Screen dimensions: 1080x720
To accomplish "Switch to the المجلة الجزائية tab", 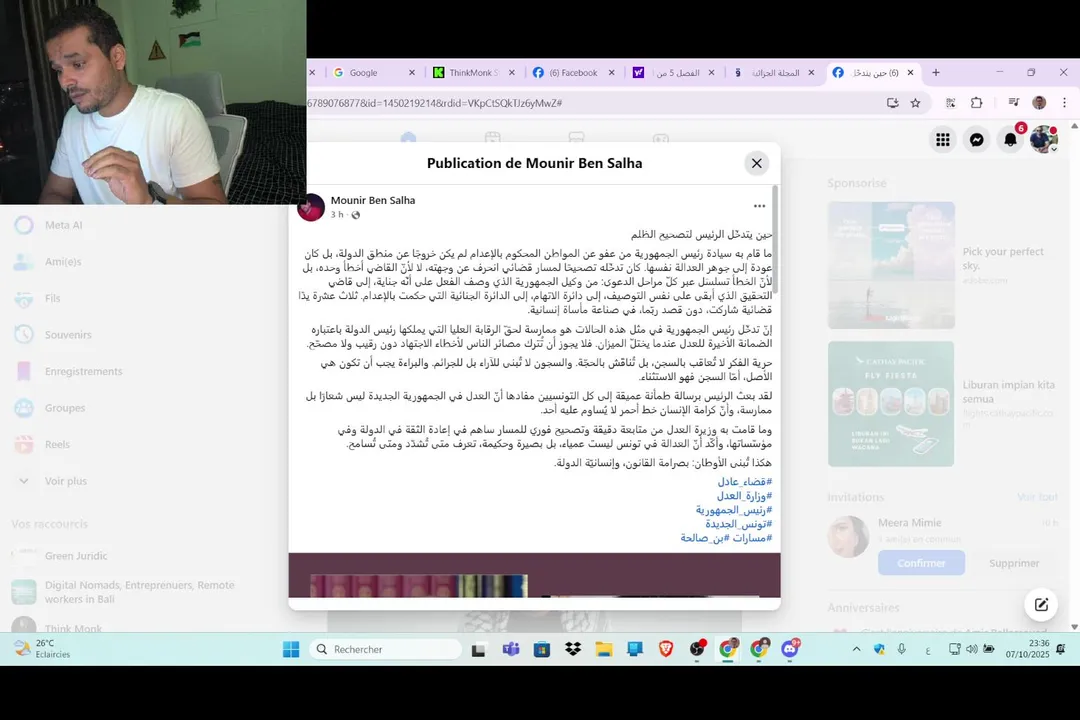I will coord(773,72).
